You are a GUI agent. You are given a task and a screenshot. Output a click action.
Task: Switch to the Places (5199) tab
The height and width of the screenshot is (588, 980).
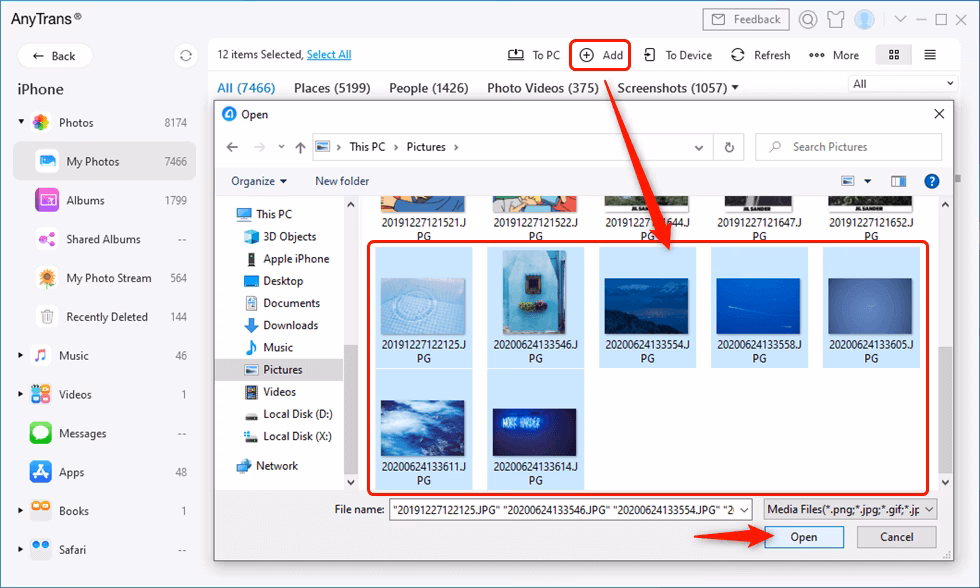pyautogui.click(x=332, y=87)
